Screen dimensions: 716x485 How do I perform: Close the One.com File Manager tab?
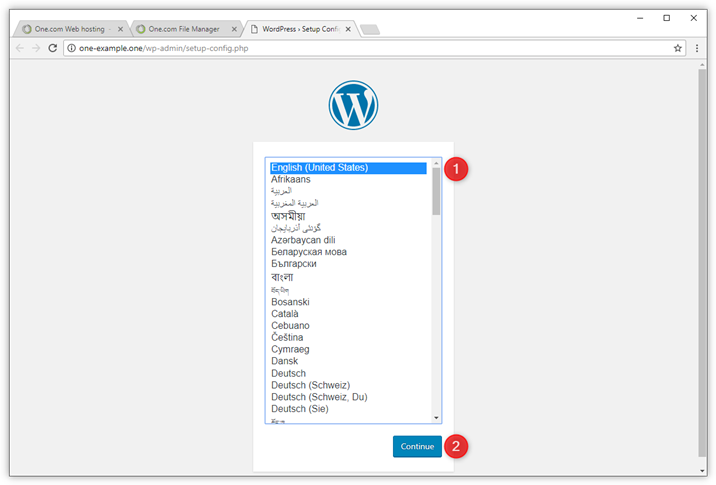[x=234, y=29]
